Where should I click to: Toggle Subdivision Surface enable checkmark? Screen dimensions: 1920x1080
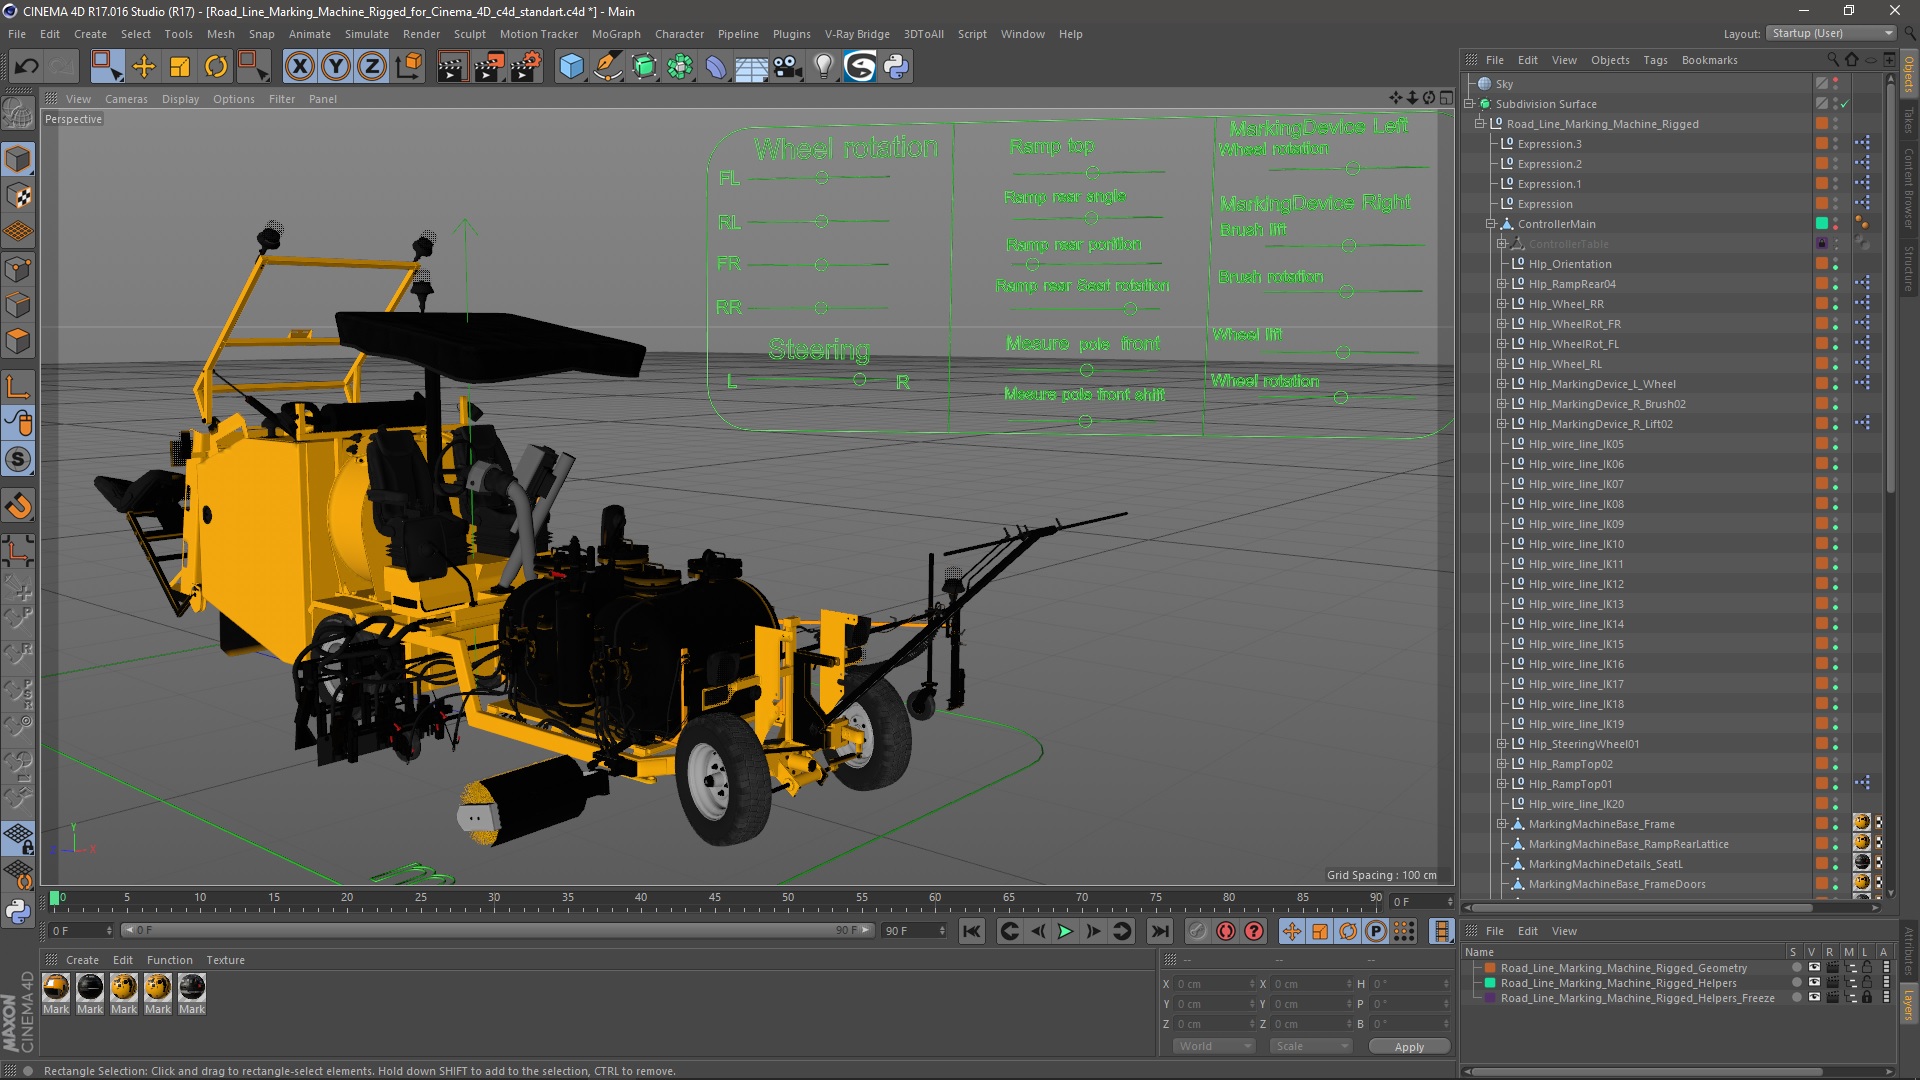1845,104
